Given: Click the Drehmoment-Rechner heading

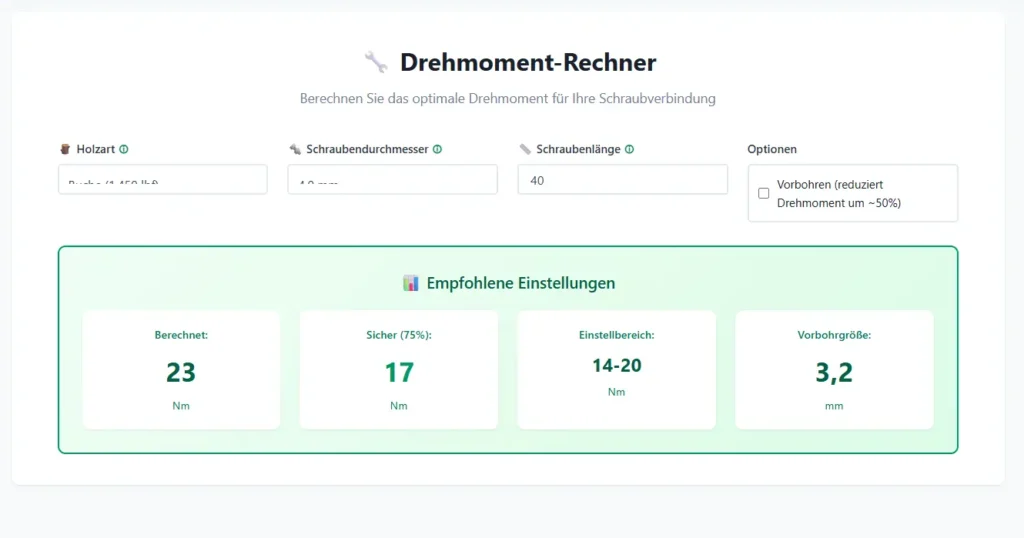Looking at the screenshot, I should [x=528, y=62].
